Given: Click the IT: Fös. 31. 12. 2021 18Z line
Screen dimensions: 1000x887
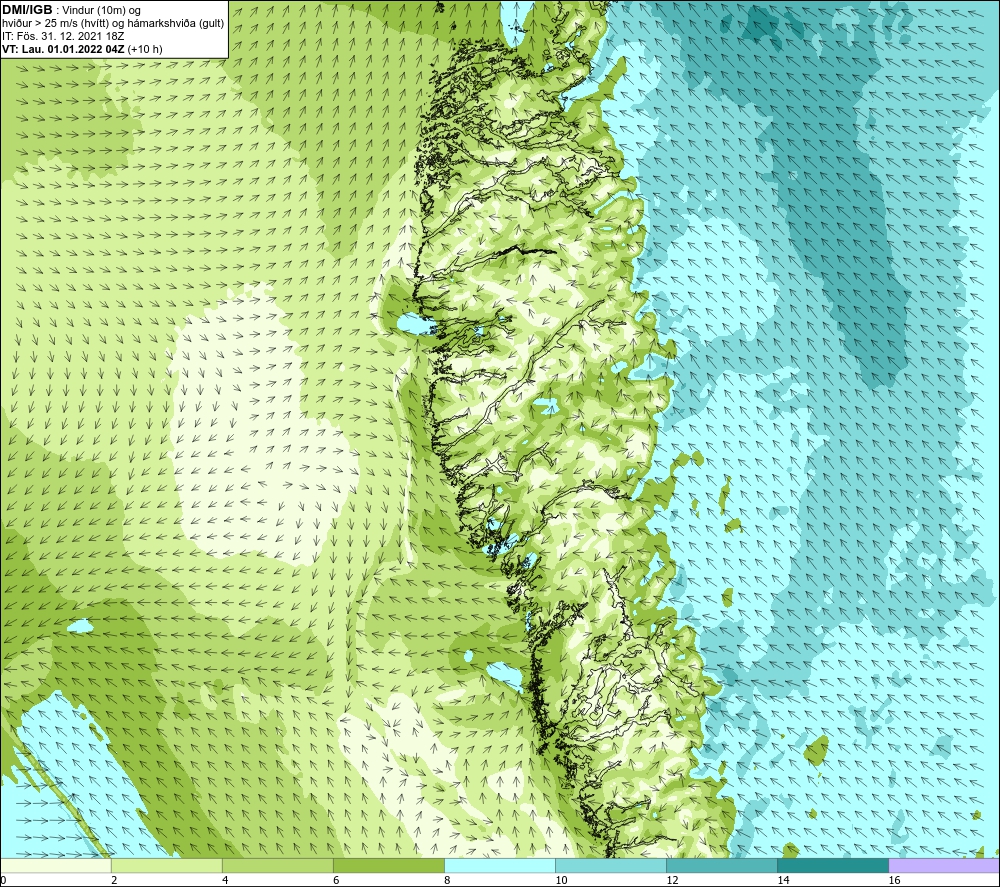Looking at the screenshot, I should 63,36.
